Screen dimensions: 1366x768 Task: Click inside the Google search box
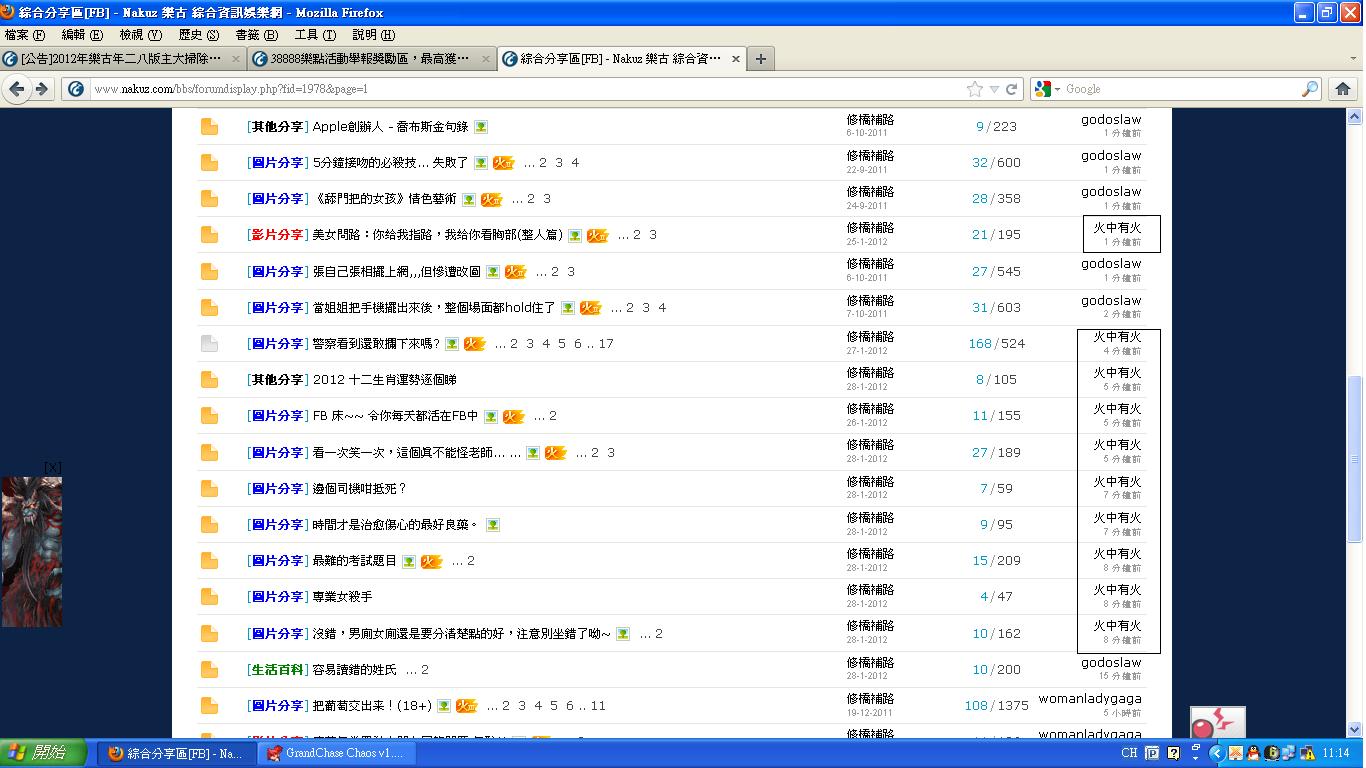pyautogui.click(x=1180, y=89)
